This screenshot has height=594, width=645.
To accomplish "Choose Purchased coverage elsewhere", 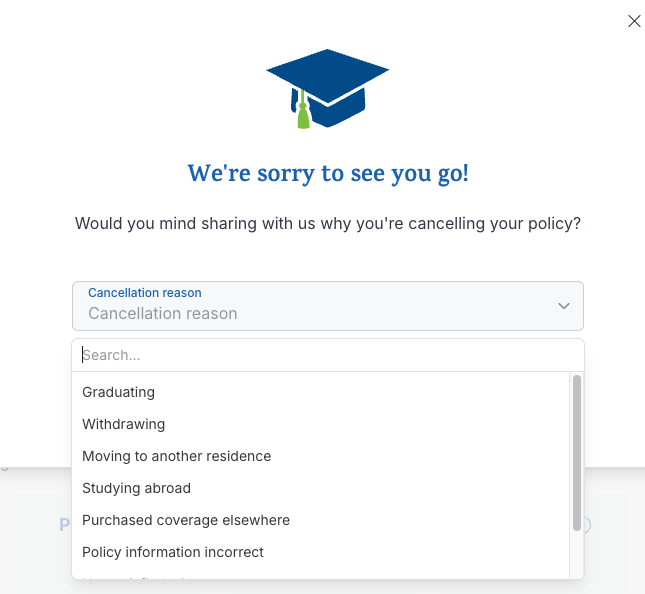I will click(186, 520).
